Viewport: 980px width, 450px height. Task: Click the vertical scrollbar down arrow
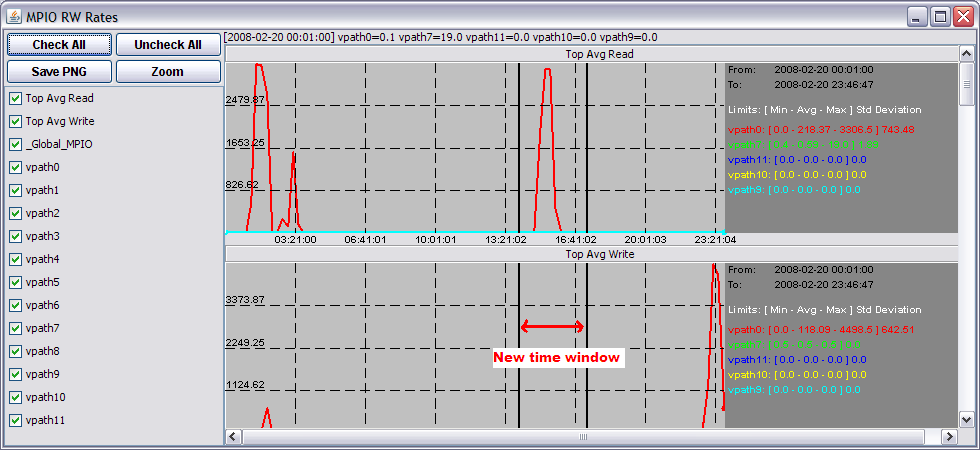(967, 420)
